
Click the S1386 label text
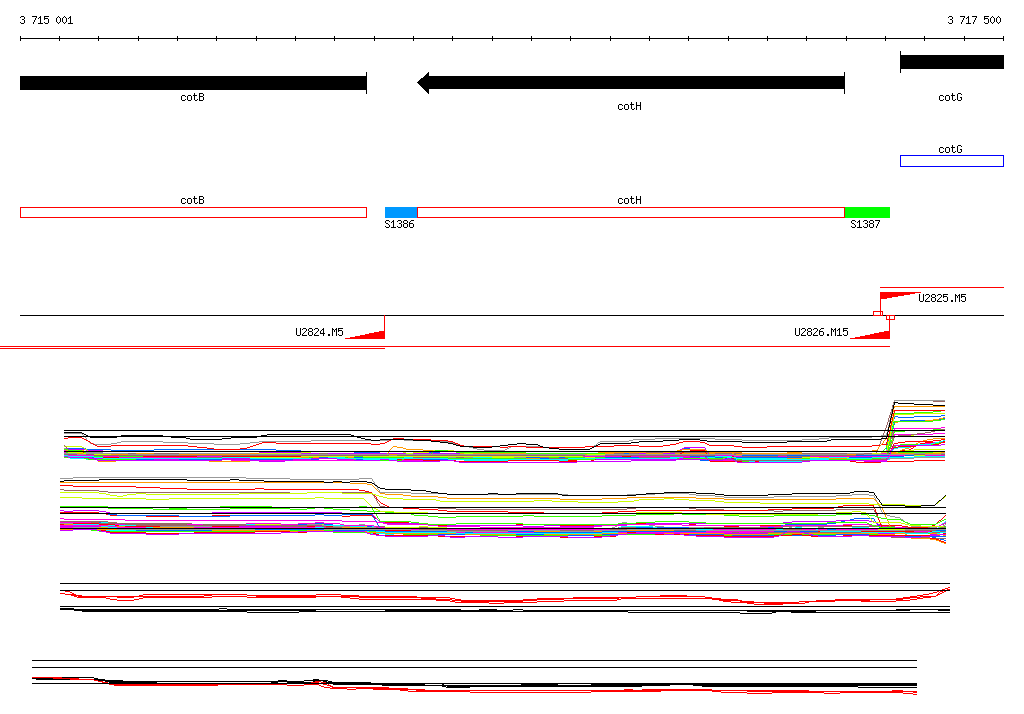[400, 224]
